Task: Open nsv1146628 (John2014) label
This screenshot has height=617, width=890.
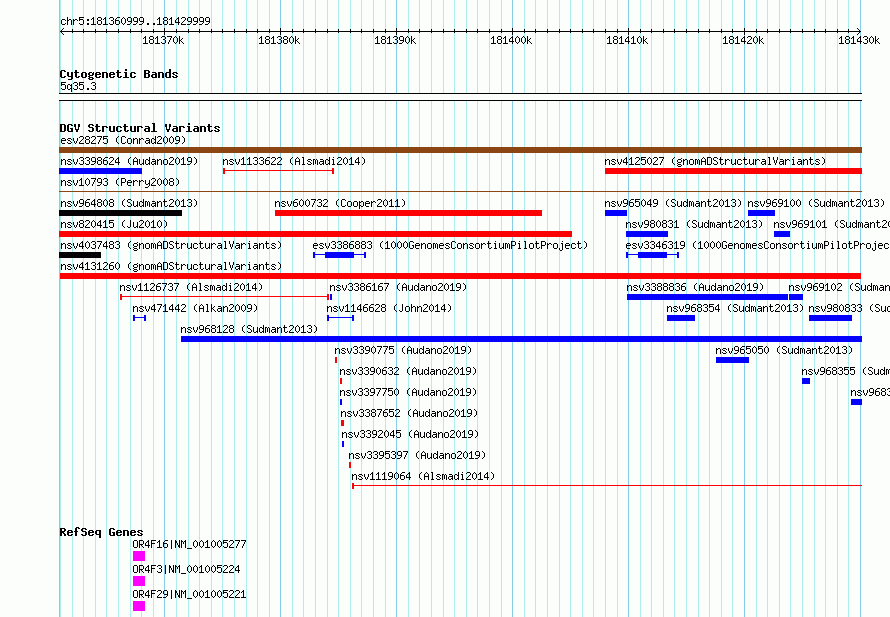Action: tap(389, 308)
